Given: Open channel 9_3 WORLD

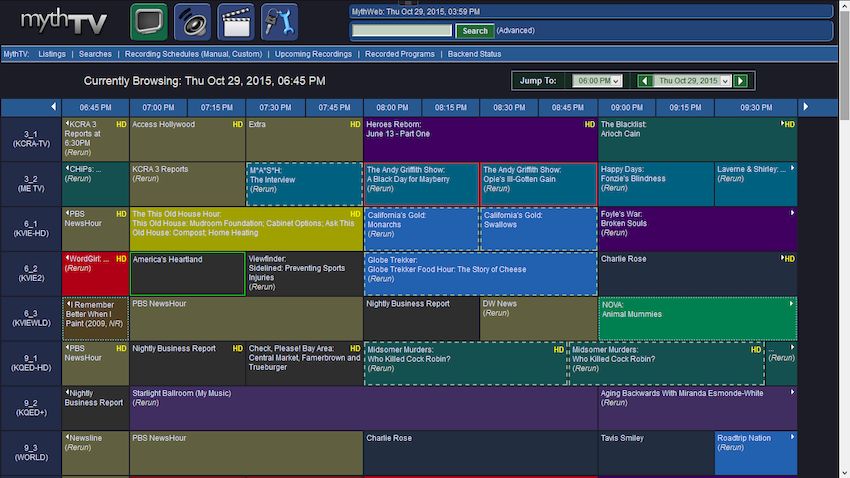Looking at the screenshot, I should [x=31, y=453].
